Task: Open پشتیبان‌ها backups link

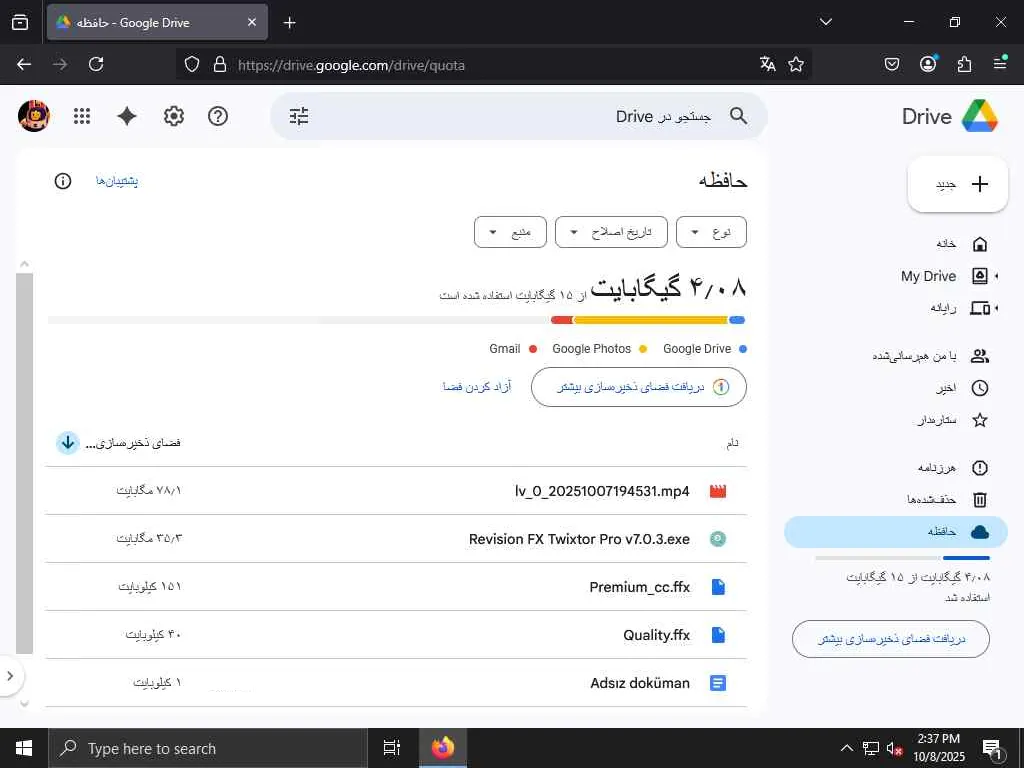Action: (x=117, y=181)
